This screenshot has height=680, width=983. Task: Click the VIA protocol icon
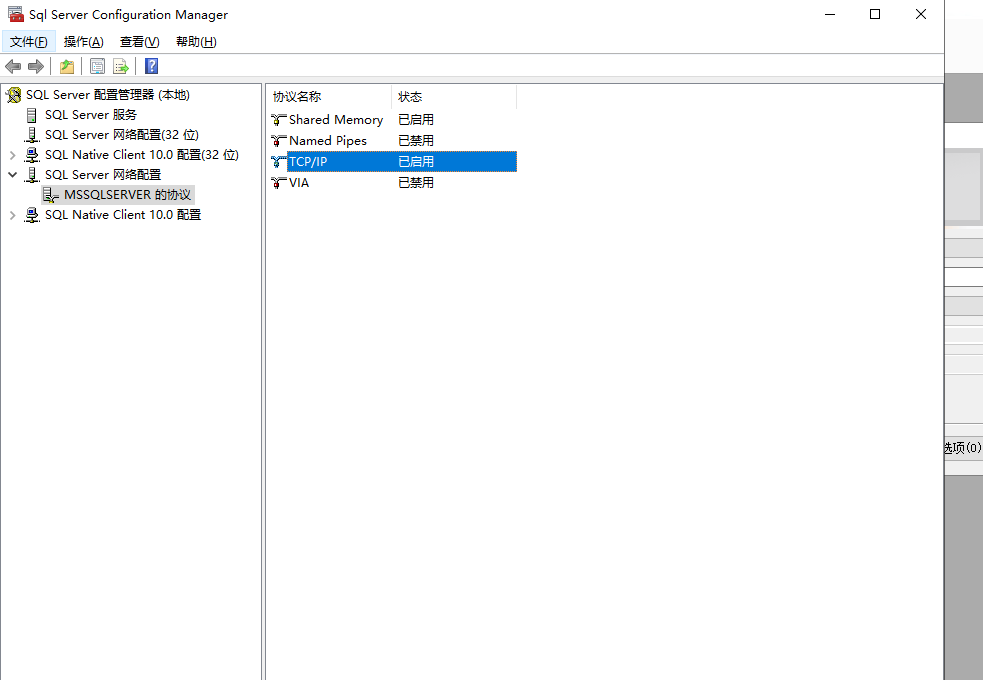tap(279, 183)
